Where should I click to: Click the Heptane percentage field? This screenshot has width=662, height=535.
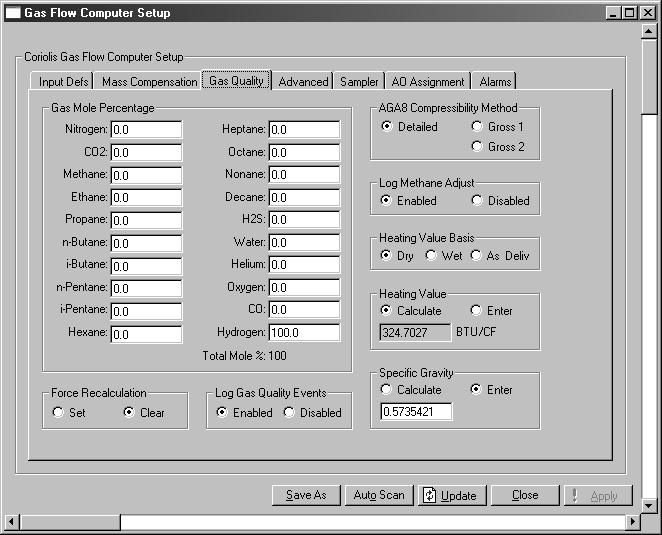pos(304,129)
